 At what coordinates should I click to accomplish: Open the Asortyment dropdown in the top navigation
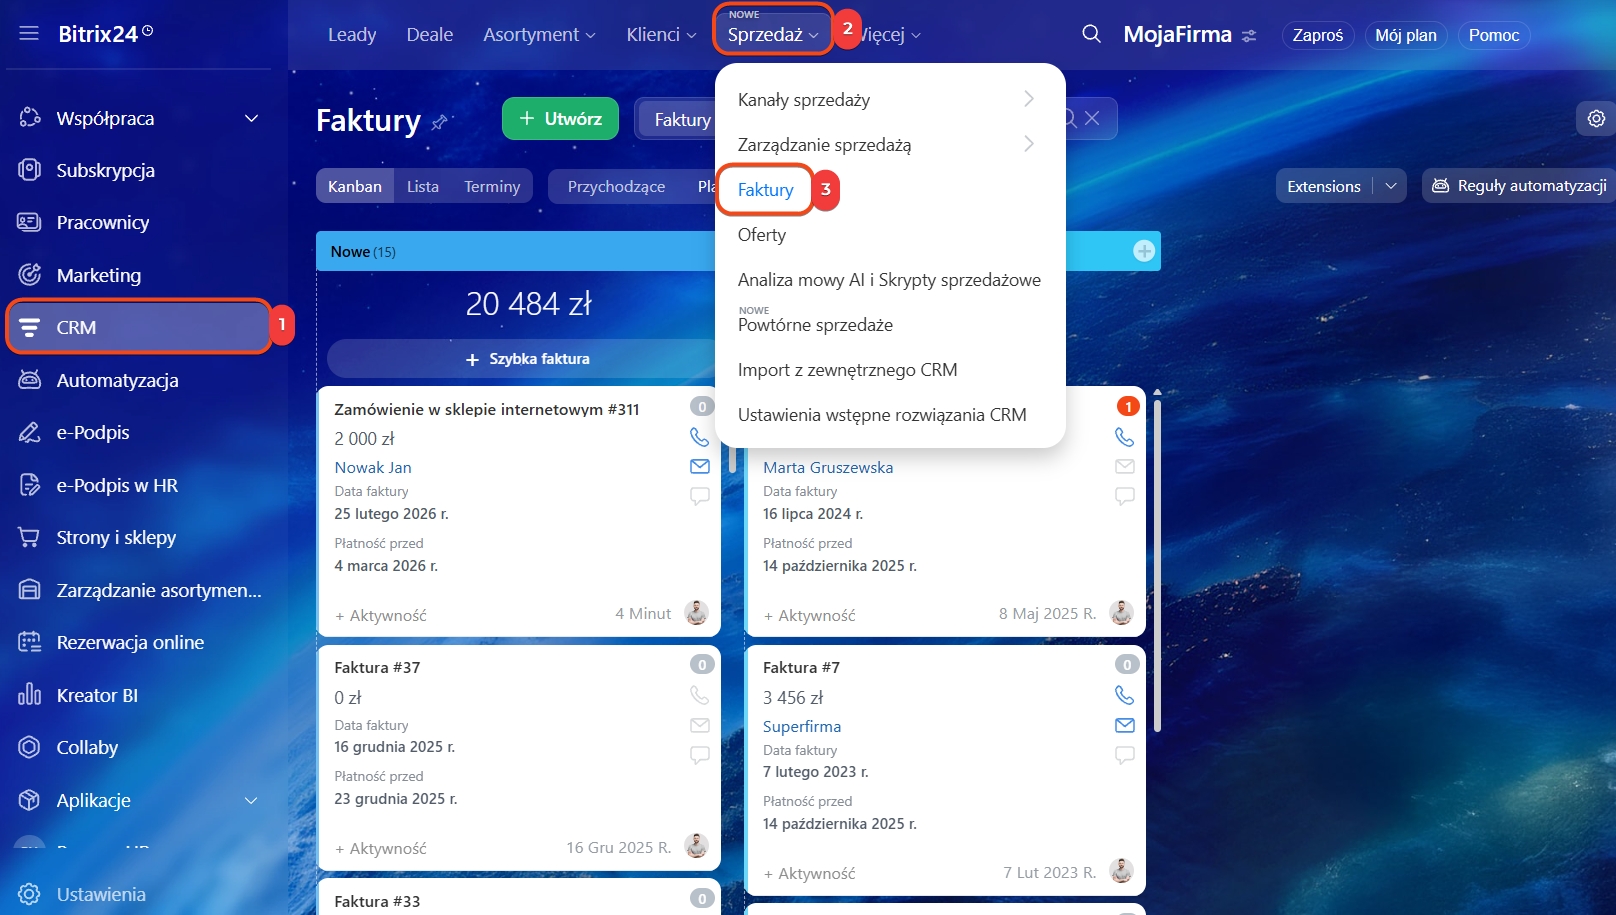[539, 35]
